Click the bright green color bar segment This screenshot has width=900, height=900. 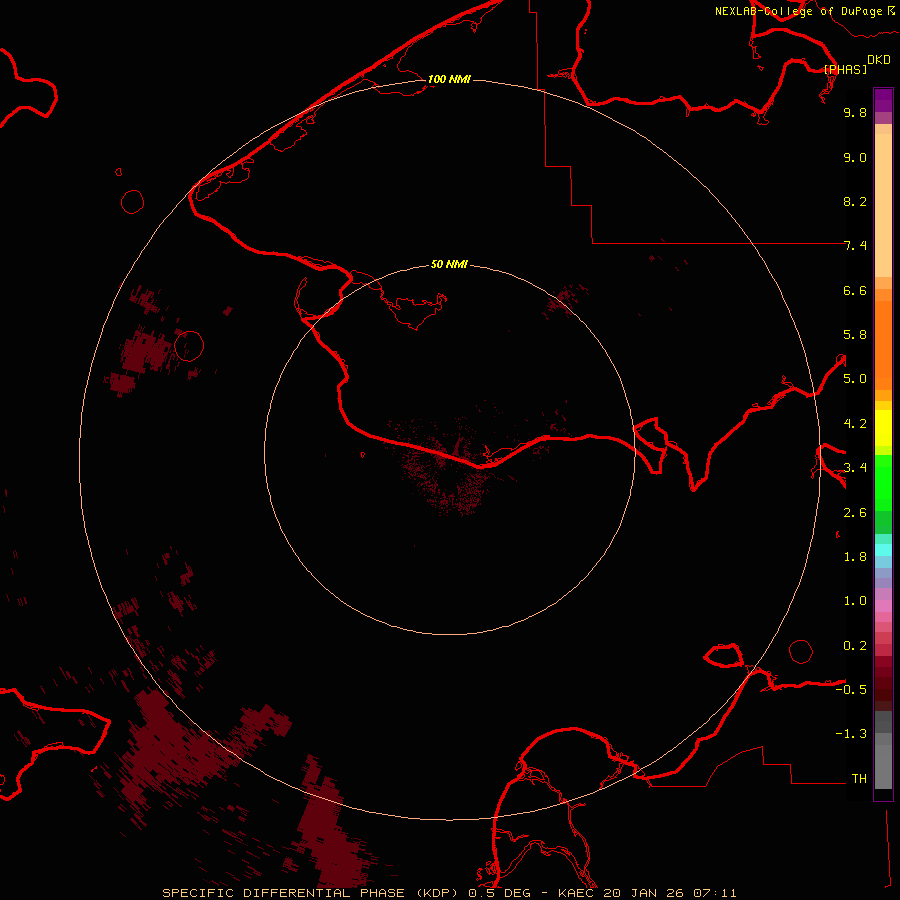(883, 485)
